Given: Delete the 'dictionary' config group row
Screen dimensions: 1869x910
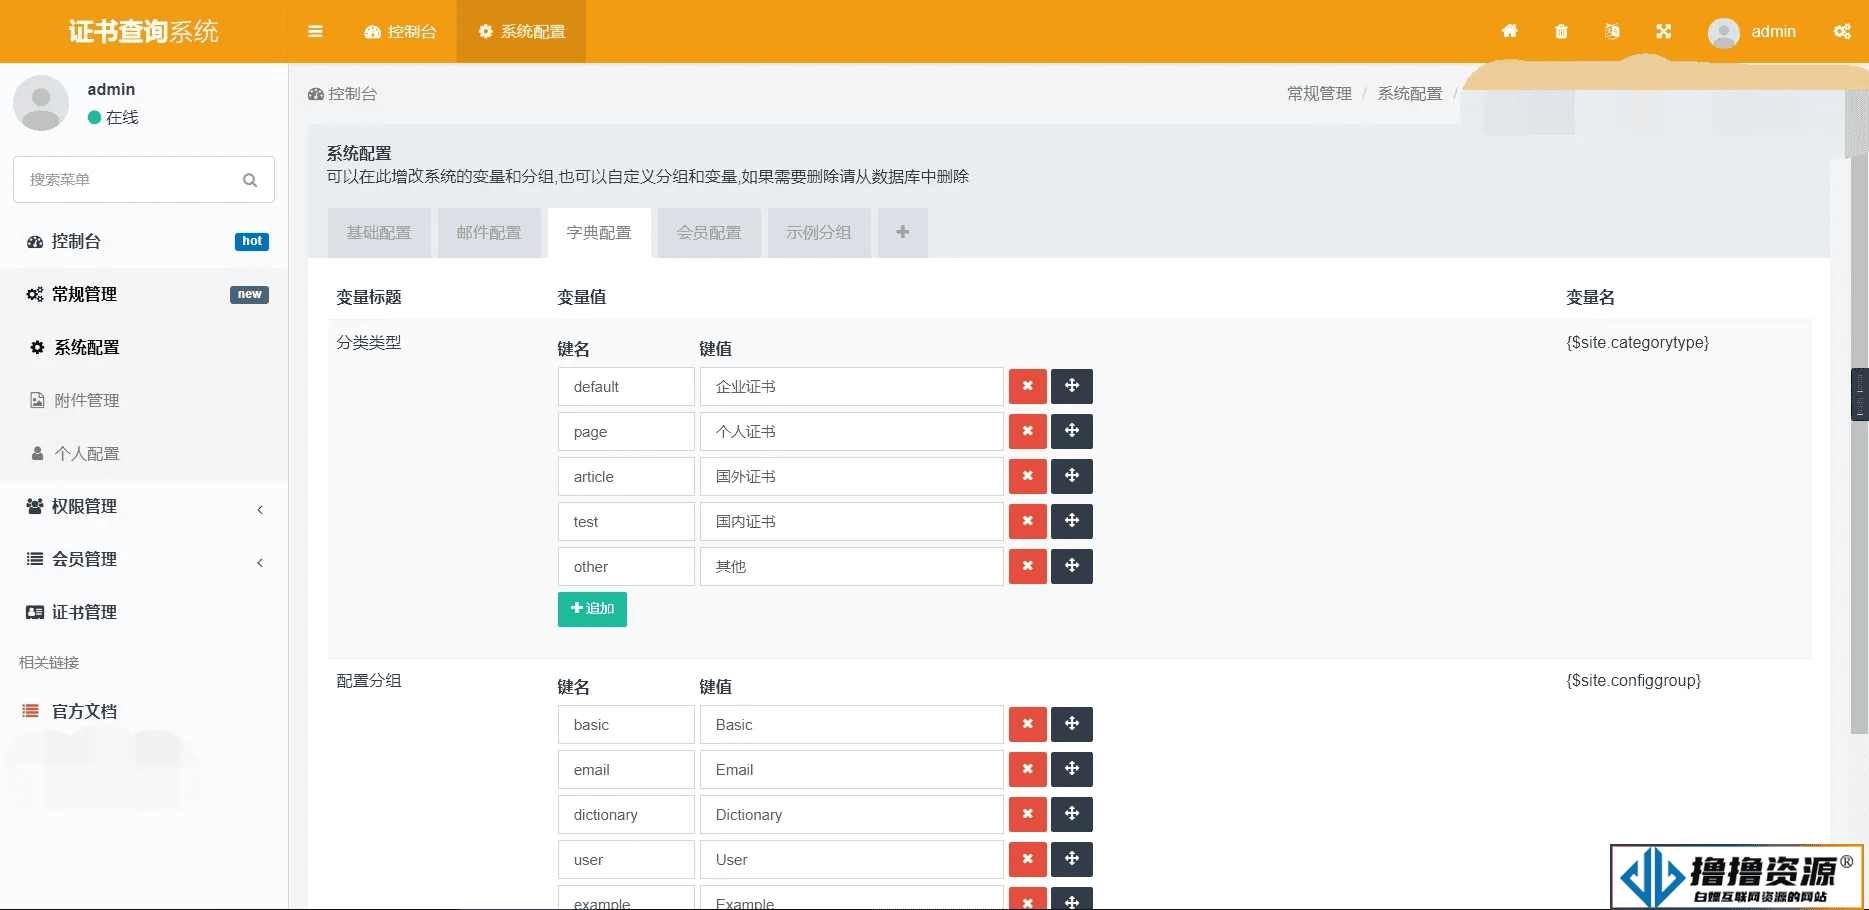Looking at the screenshot, I should click(x=1028, y=814).
